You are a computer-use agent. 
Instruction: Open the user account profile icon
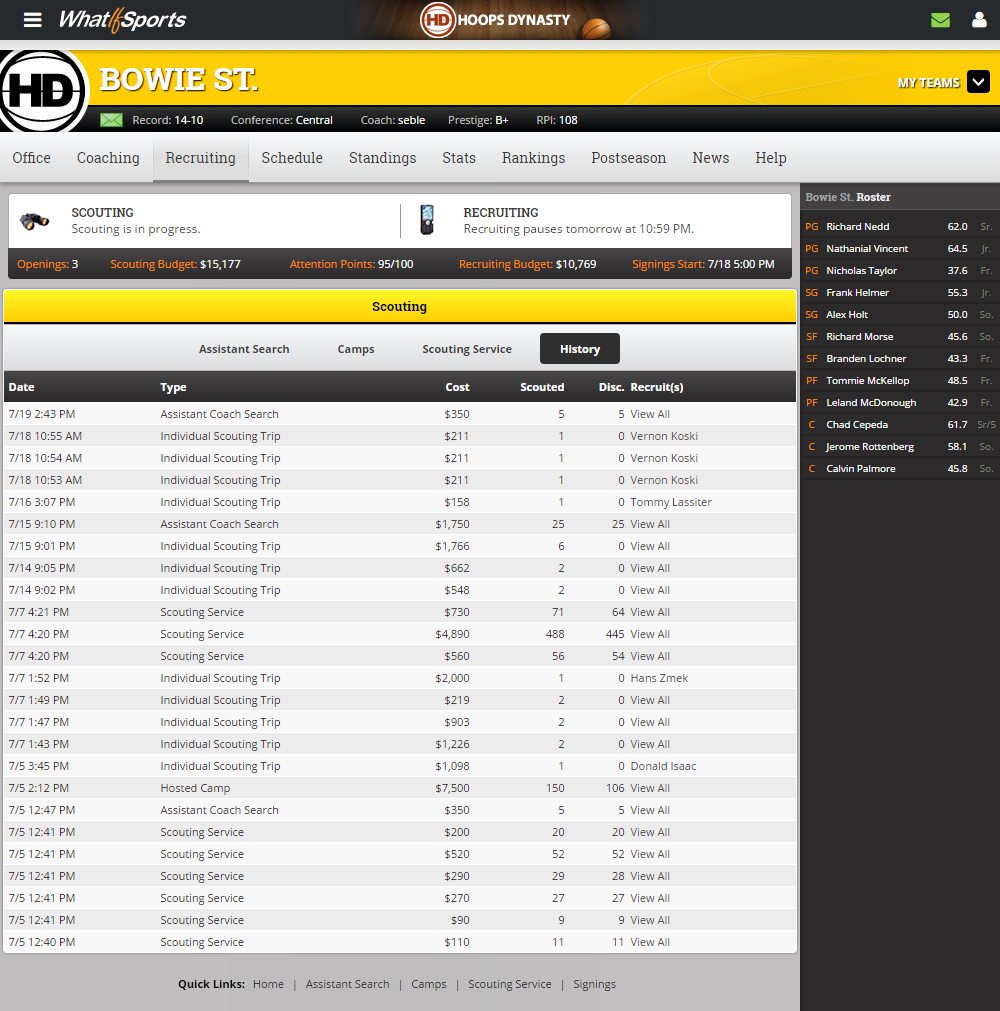tap(979, 20)
